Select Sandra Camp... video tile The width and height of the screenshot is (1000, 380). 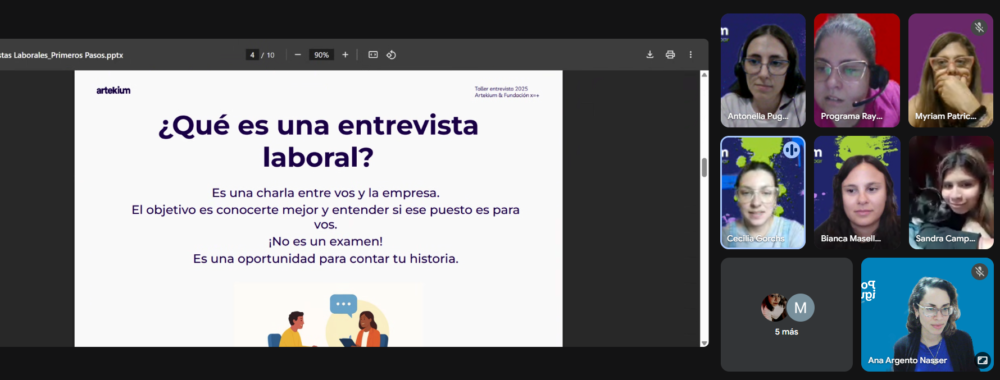(950, 192)
